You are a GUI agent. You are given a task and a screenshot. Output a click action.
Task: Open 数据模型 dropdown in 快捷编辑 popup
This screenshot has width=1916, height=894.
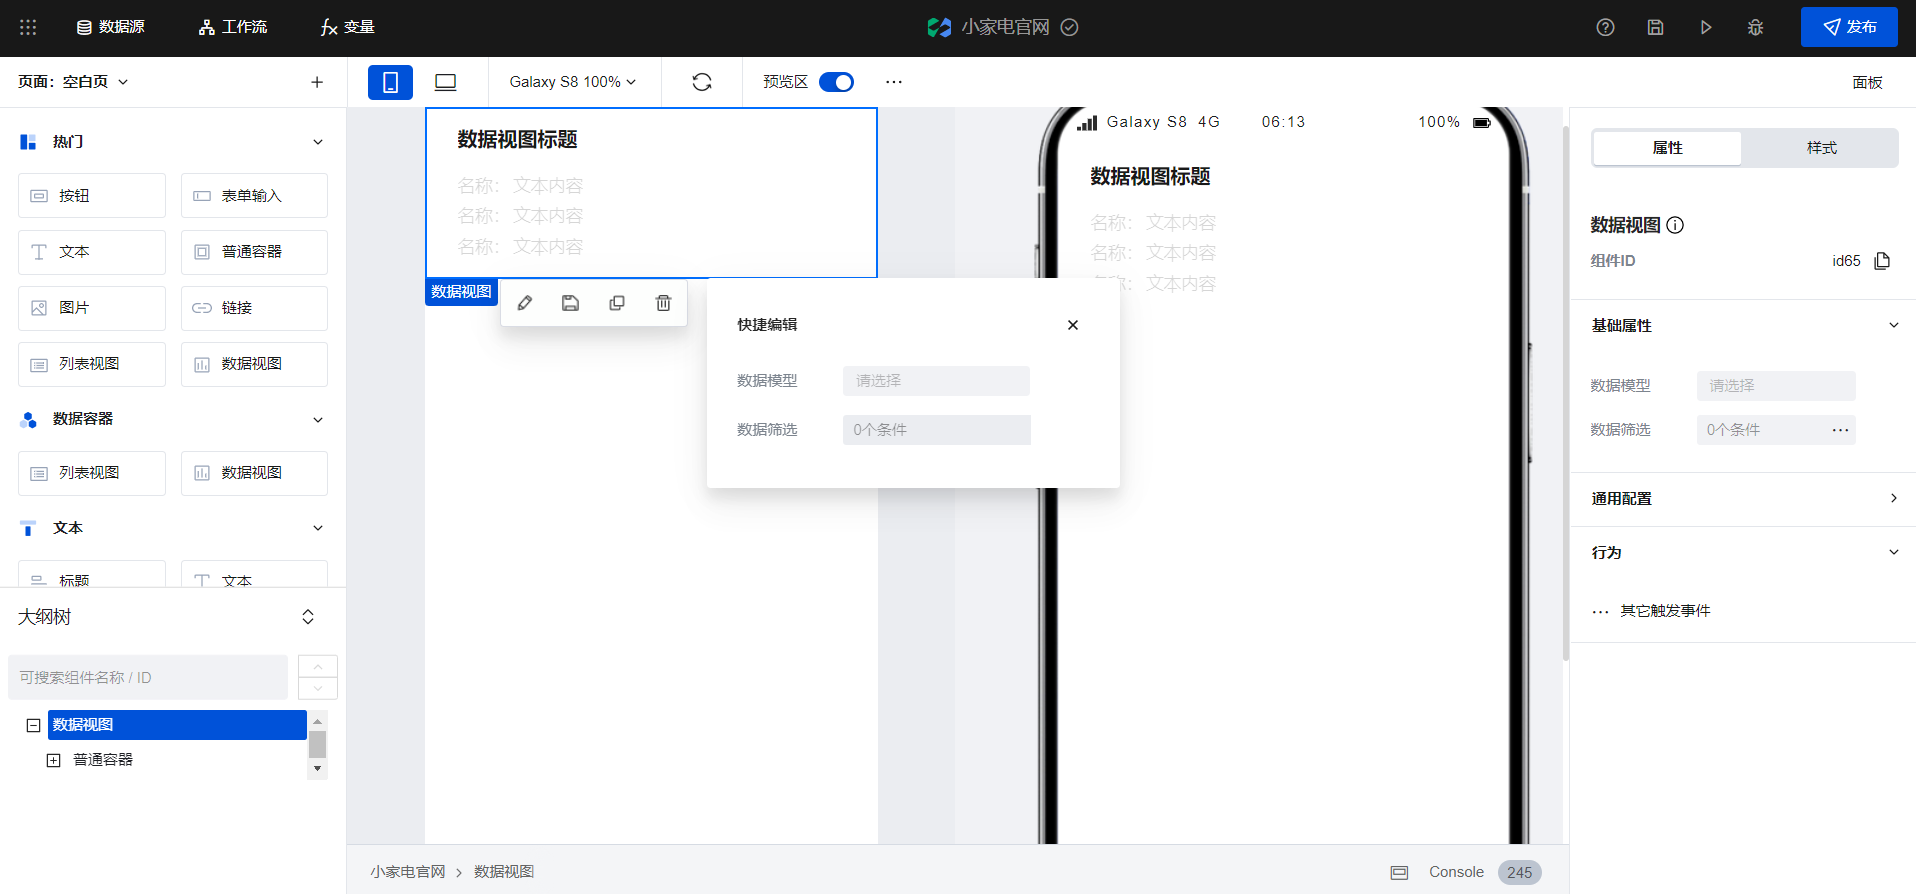[936, 381]
